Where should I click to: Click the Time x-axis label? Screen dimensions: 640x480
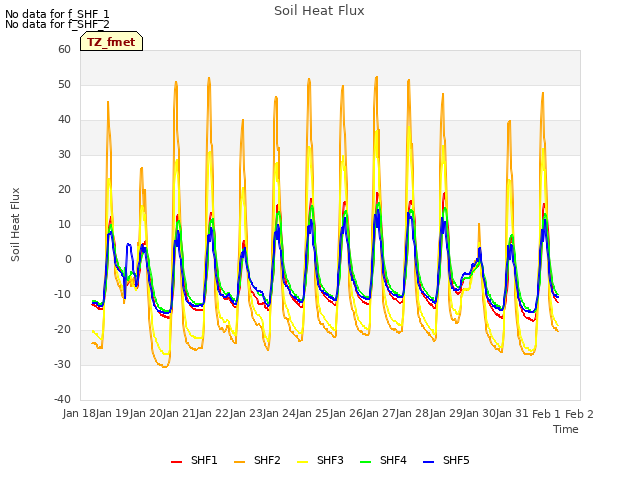pyautogui.click(x=566, y=429)
